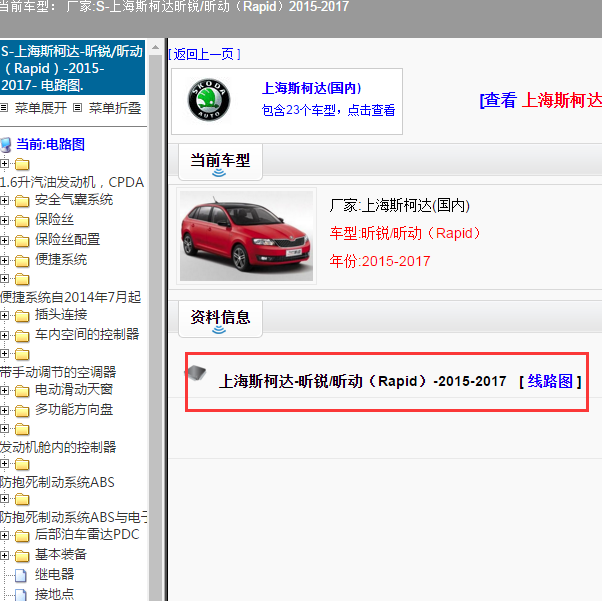
Task: Open folder icon for 后部泊车雷达PDC
Action: (x=22, y=535)
